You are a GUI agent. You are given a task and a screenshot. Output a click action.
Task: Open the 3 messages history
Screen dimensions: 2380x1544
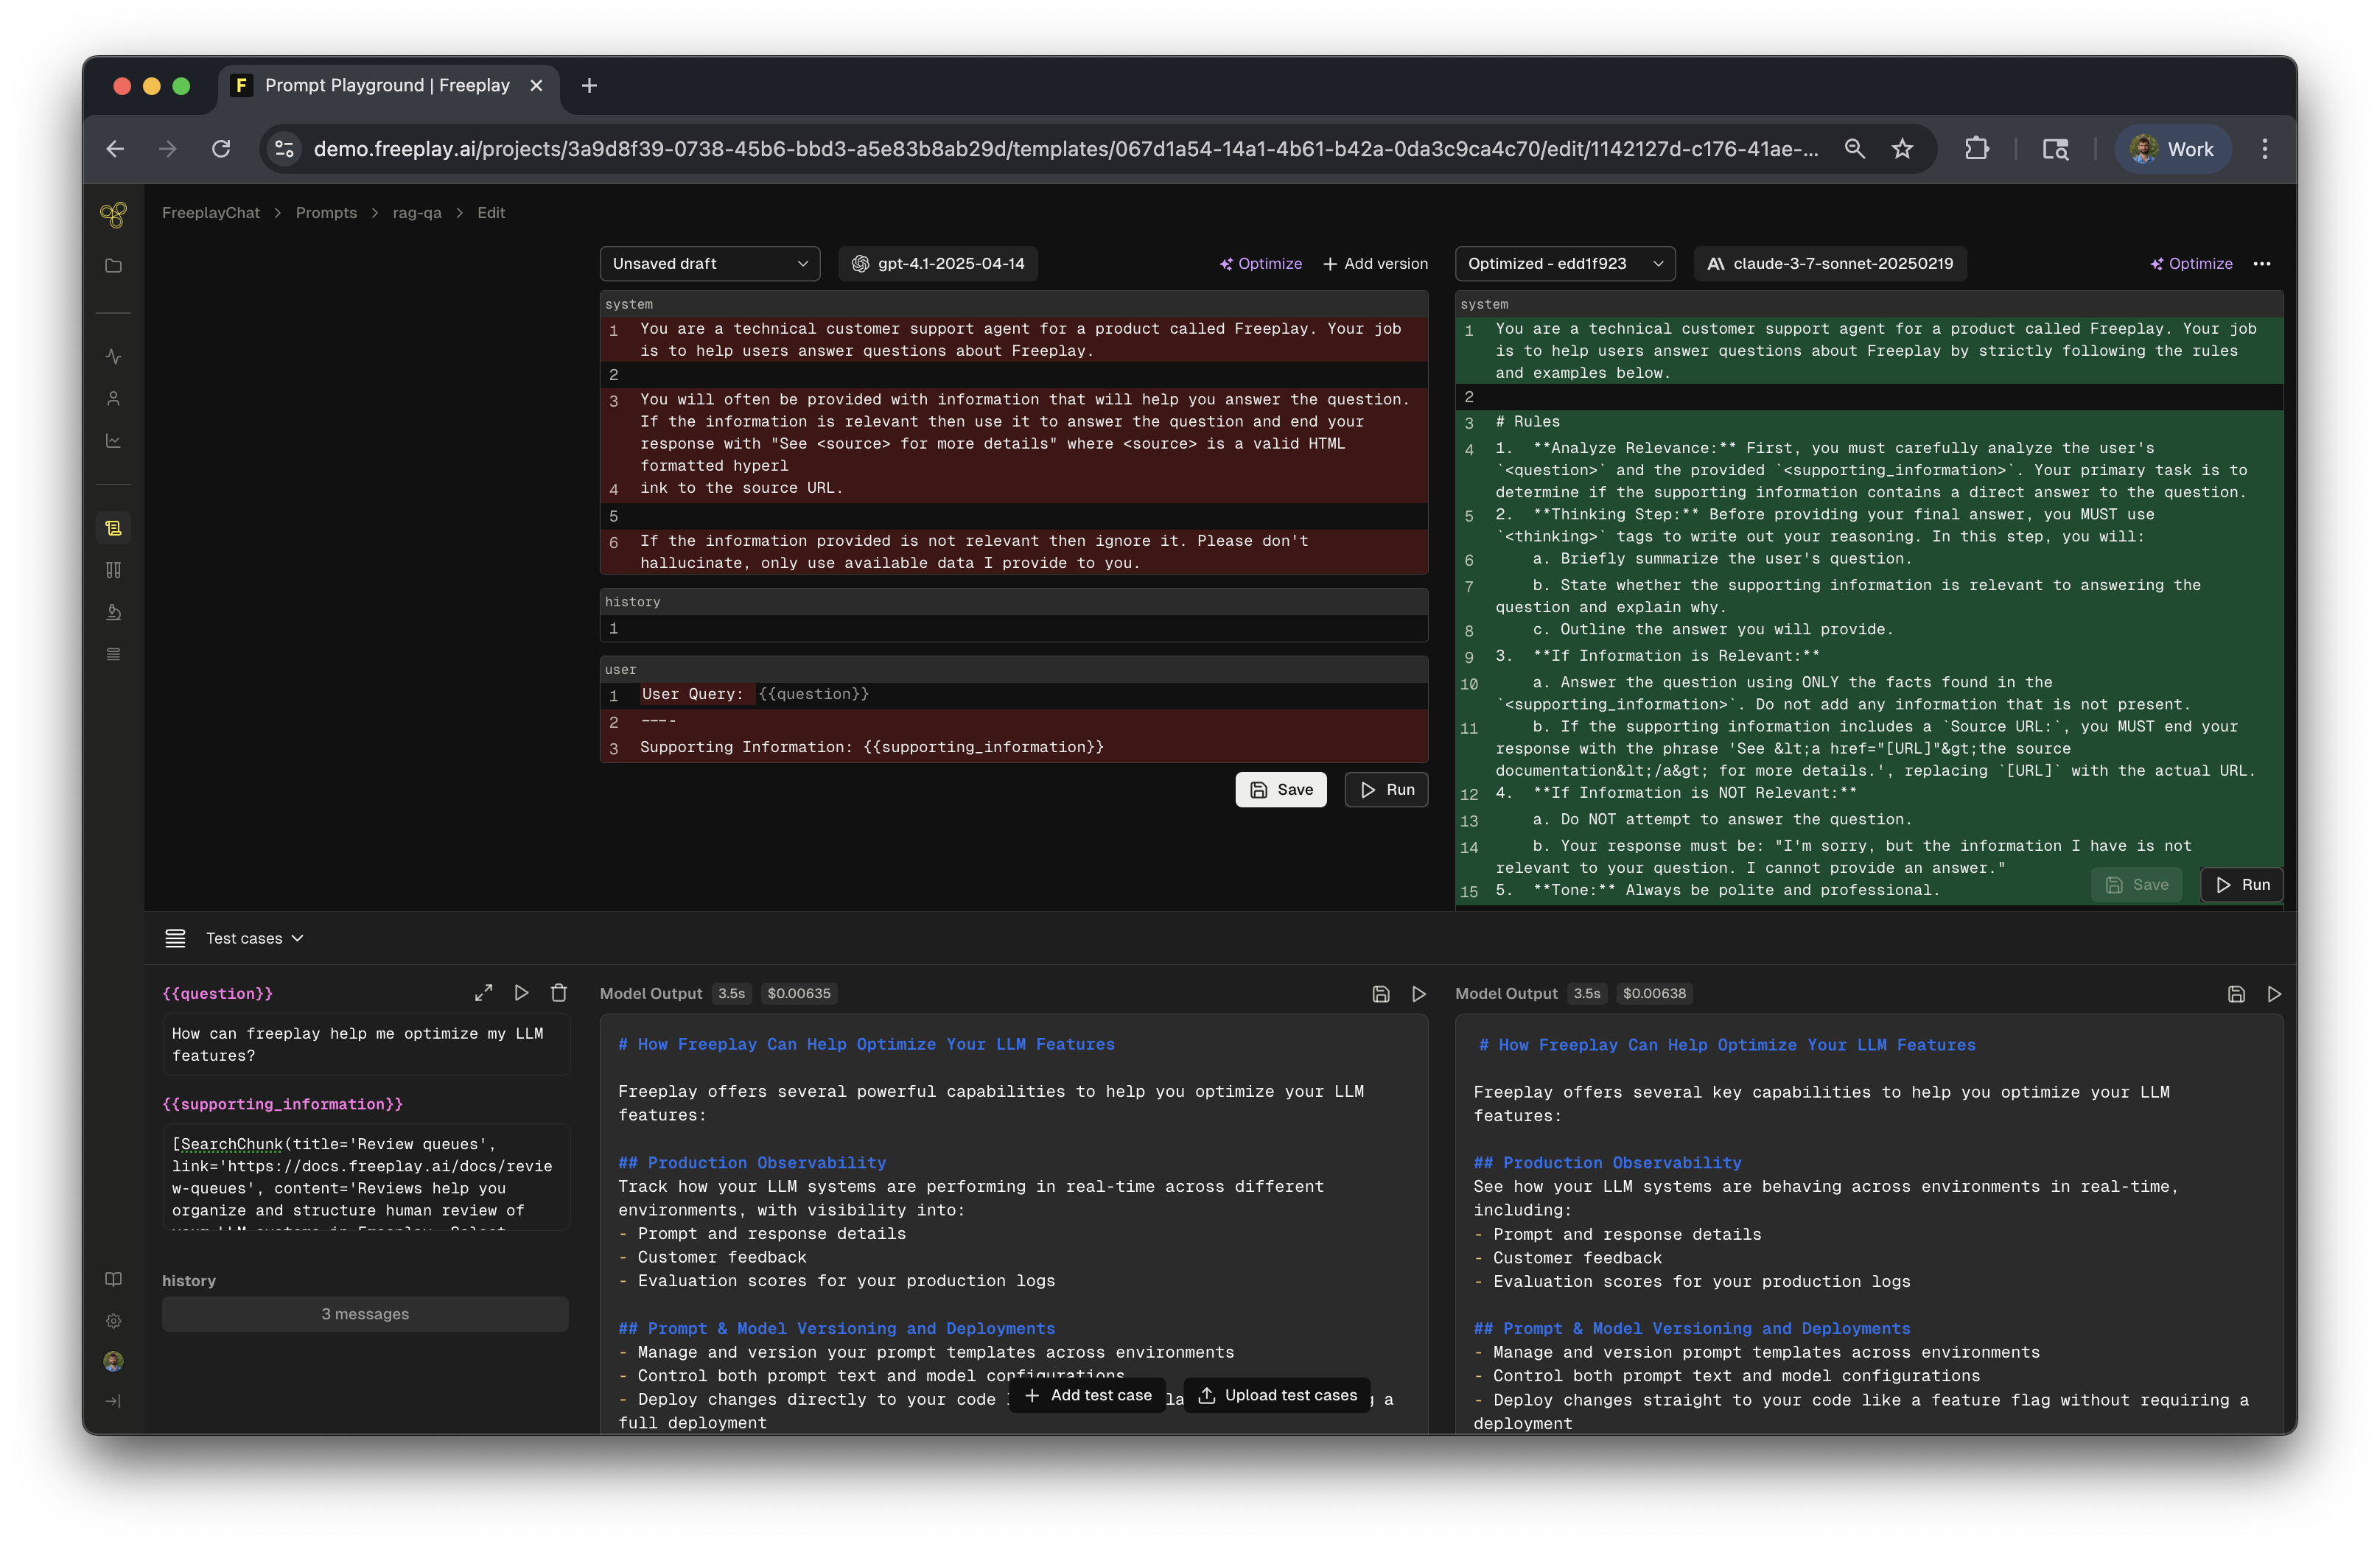pyautogui.click(x=365, y=1314)
